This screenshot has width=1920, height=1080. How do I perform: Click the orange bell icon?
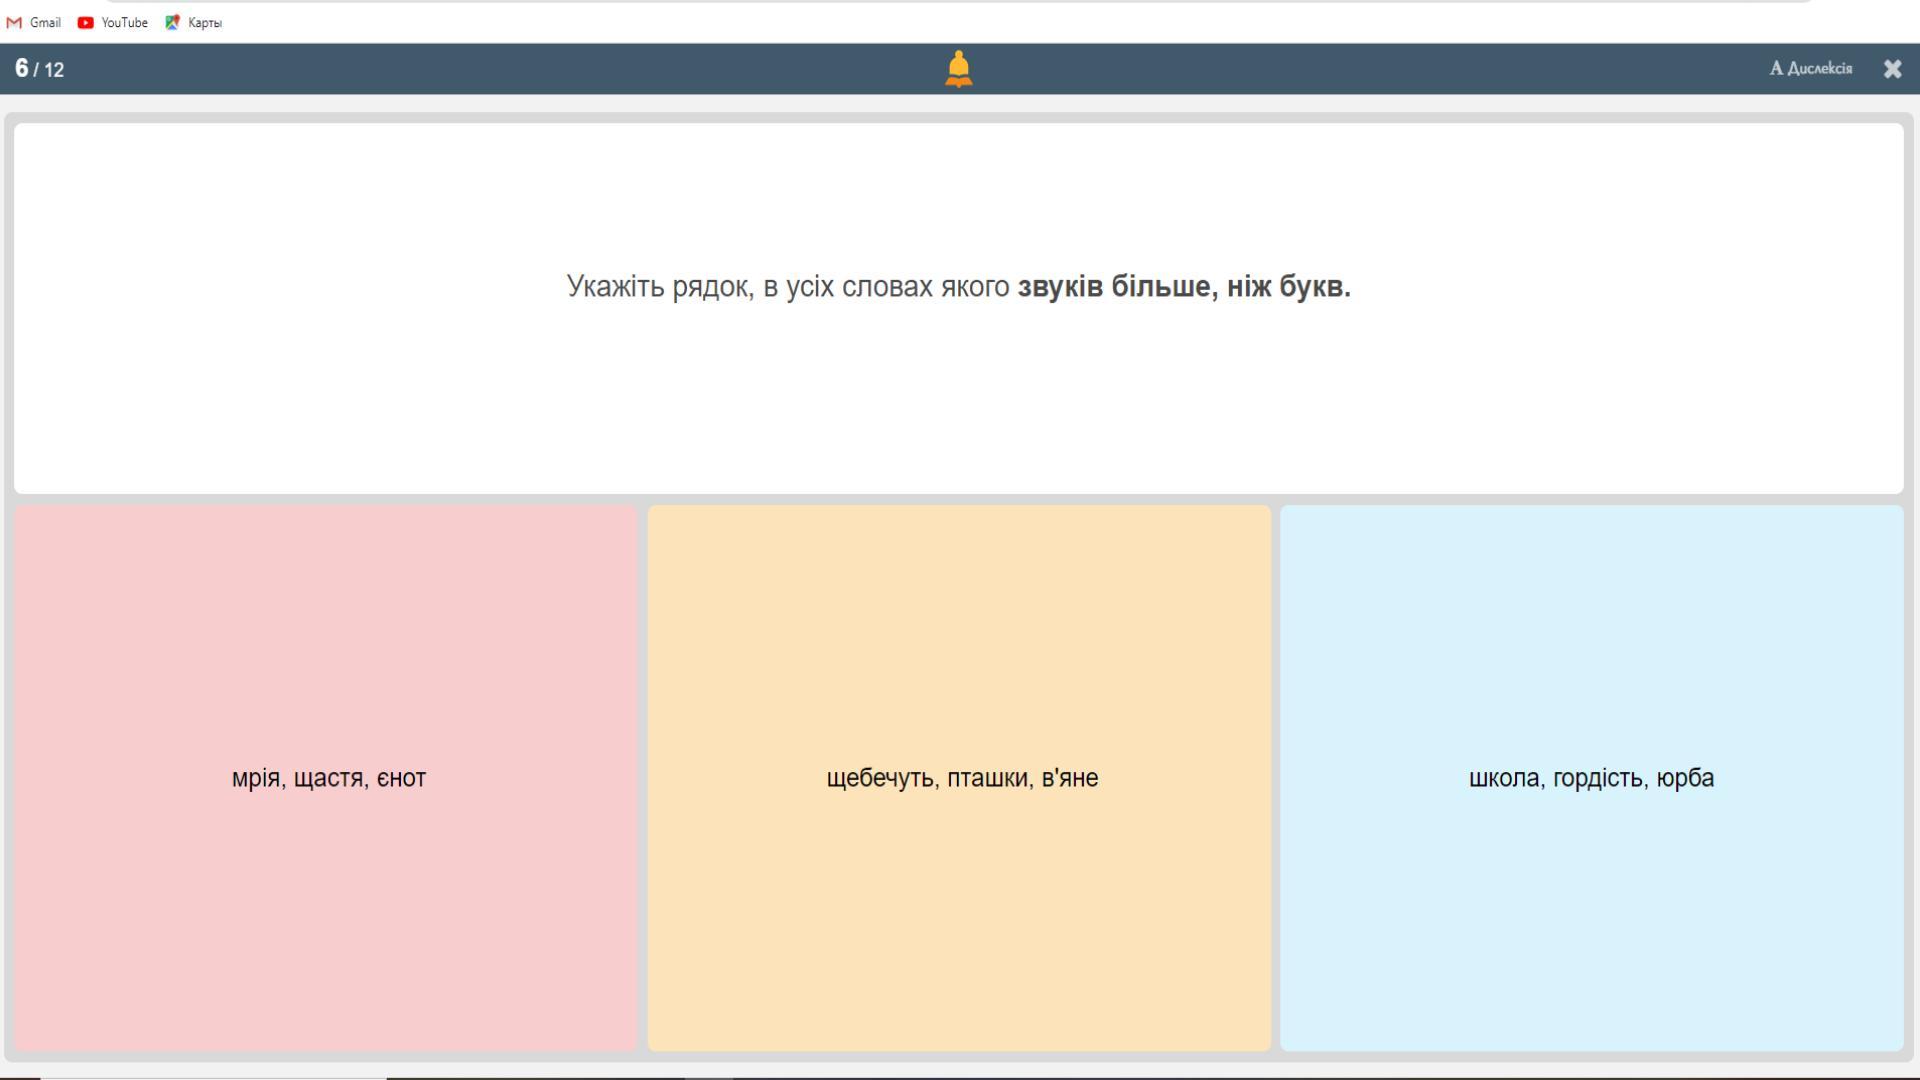pyautogui.click(x=958, y=68)
